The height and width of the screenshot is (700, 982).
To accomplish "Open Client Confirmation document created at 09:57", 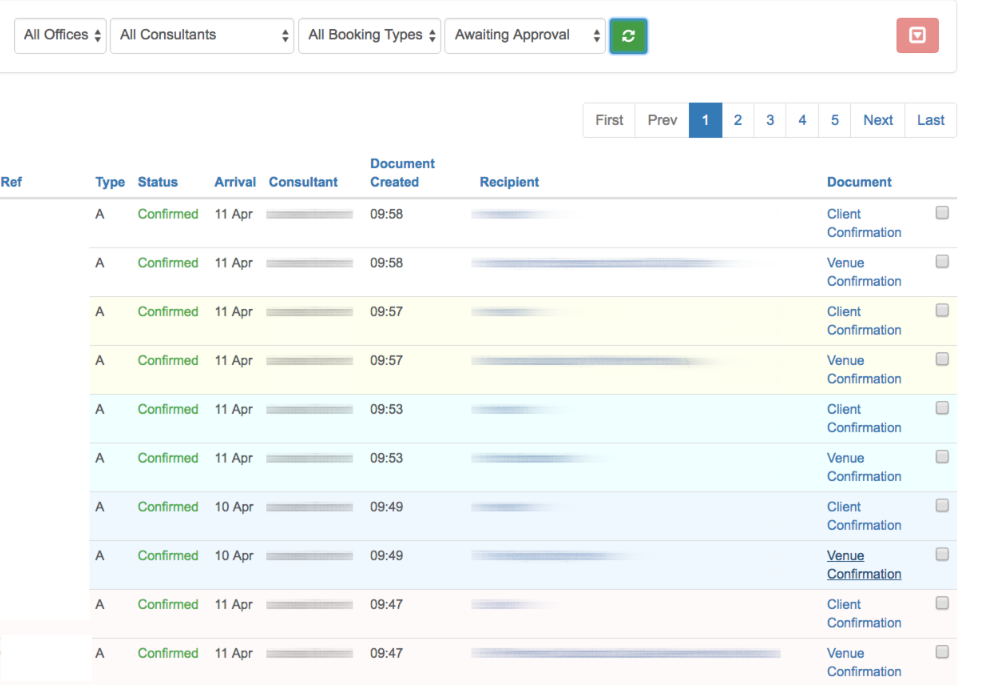I will click(864, 321).
